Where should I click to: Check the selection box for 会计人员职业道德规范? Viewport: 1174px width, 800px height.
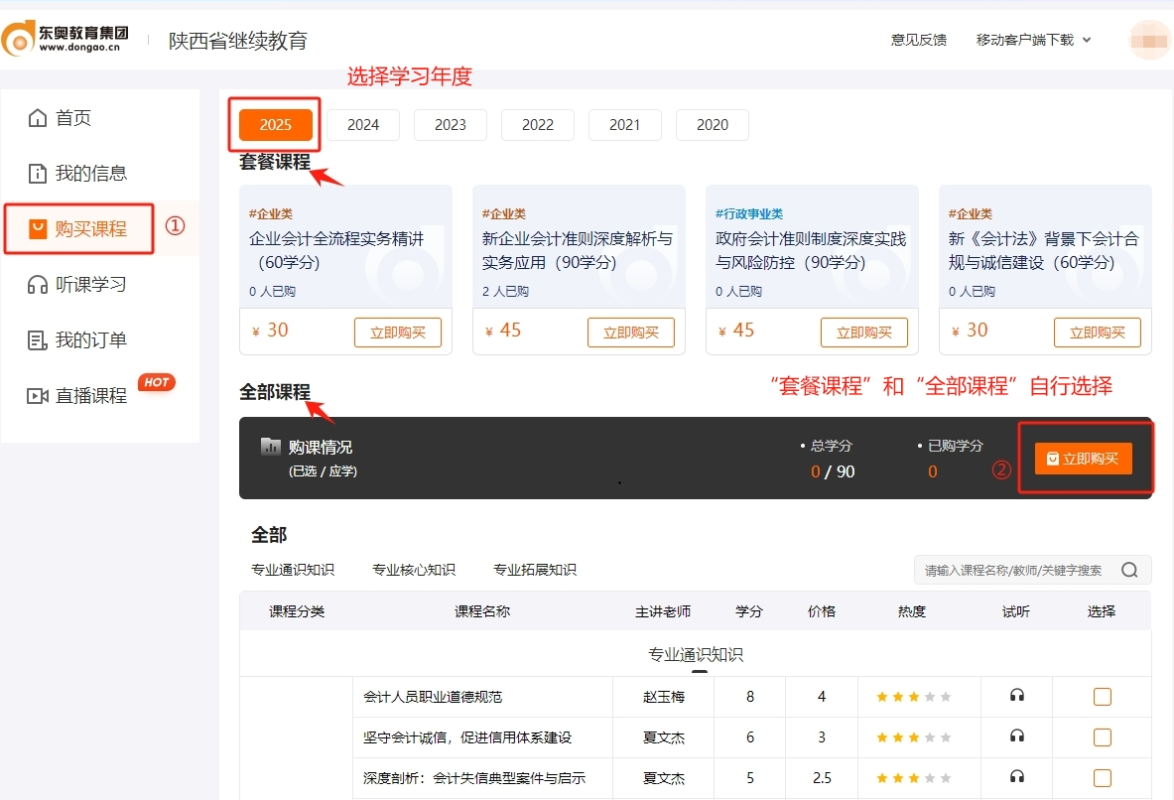[1102, 696]
